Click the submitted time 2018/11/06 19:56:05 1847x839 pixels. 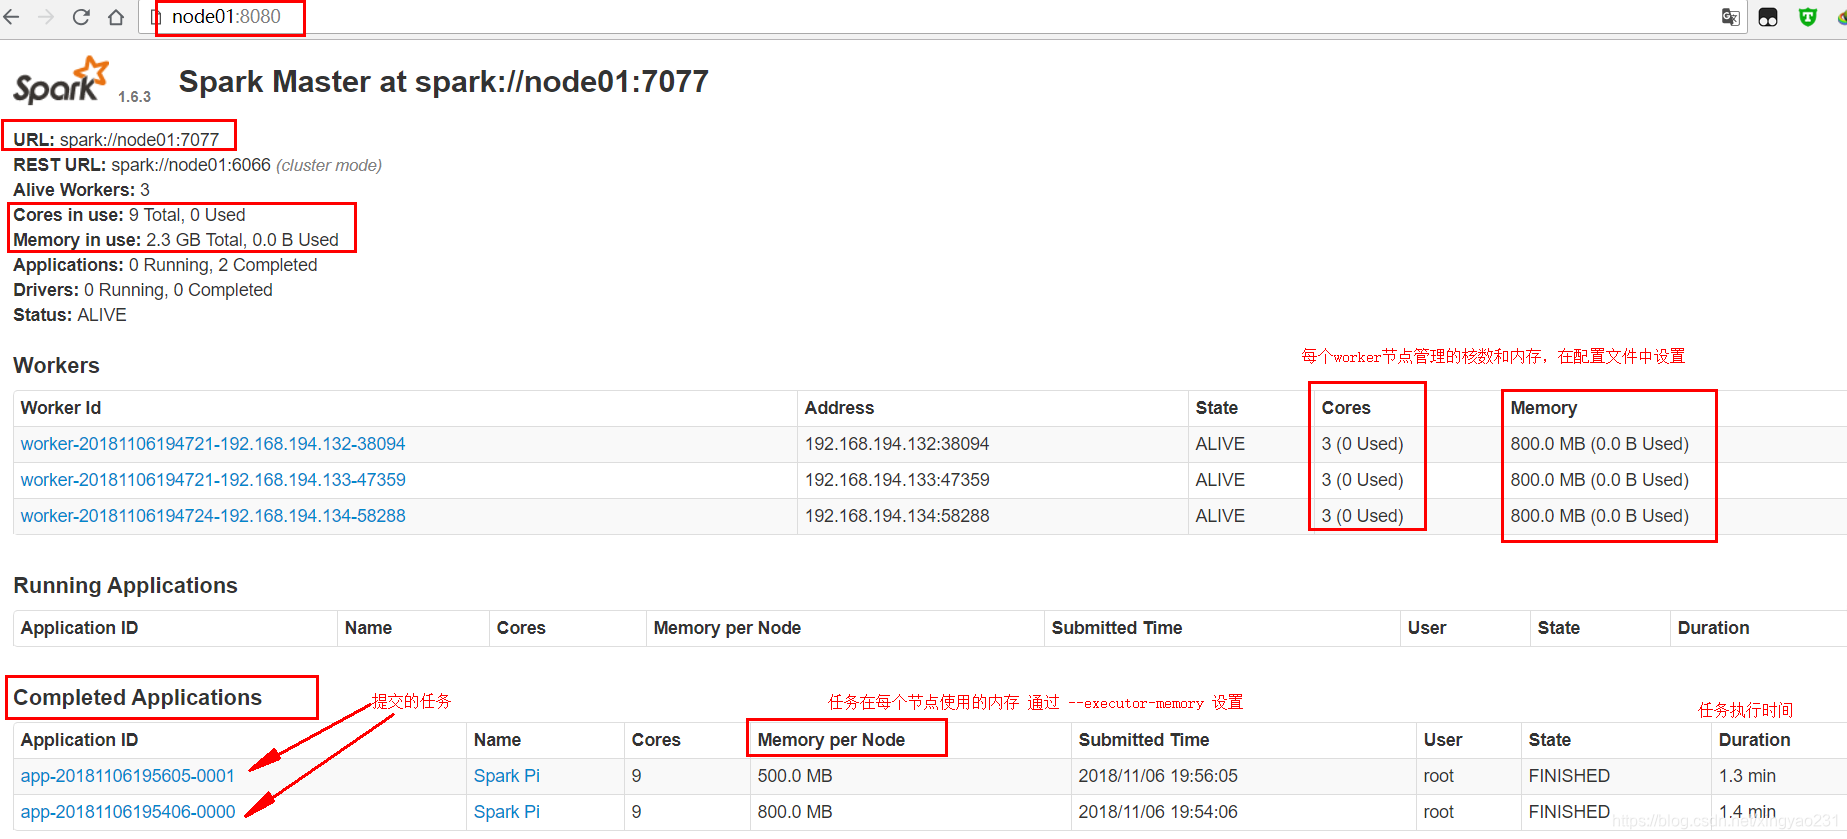coord(1158,776)
